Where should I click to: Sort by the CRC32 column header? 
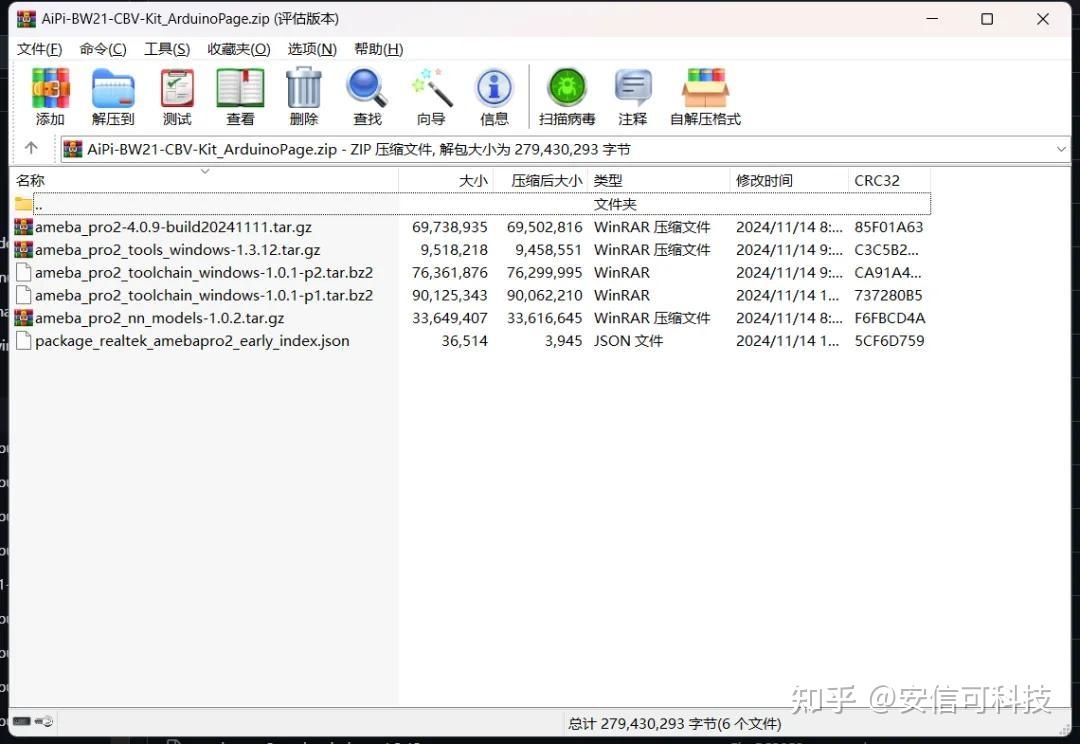(x=889, y=180)
